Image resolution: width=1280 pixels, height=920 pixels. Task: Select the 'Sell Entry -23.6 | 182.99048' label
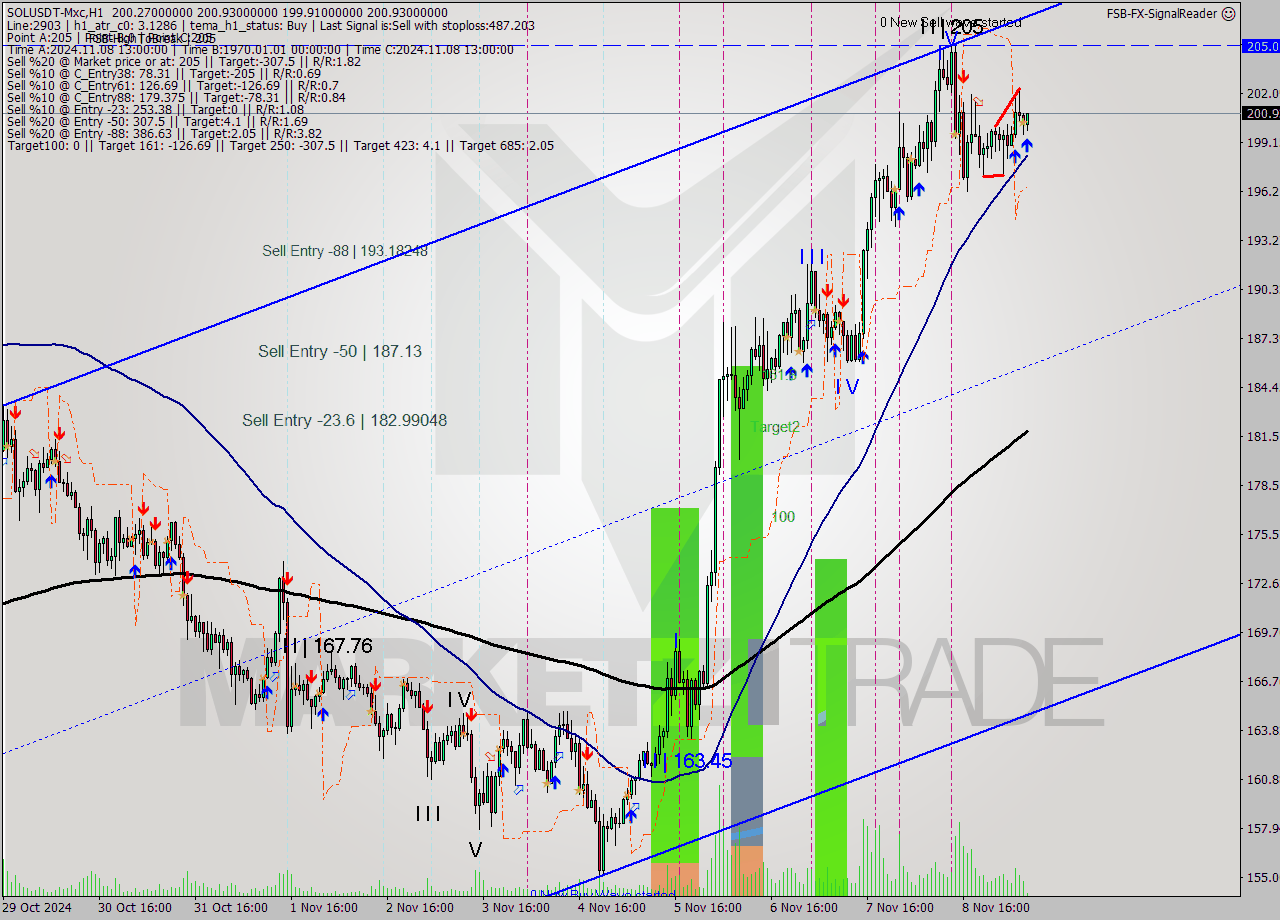(344, 420)
